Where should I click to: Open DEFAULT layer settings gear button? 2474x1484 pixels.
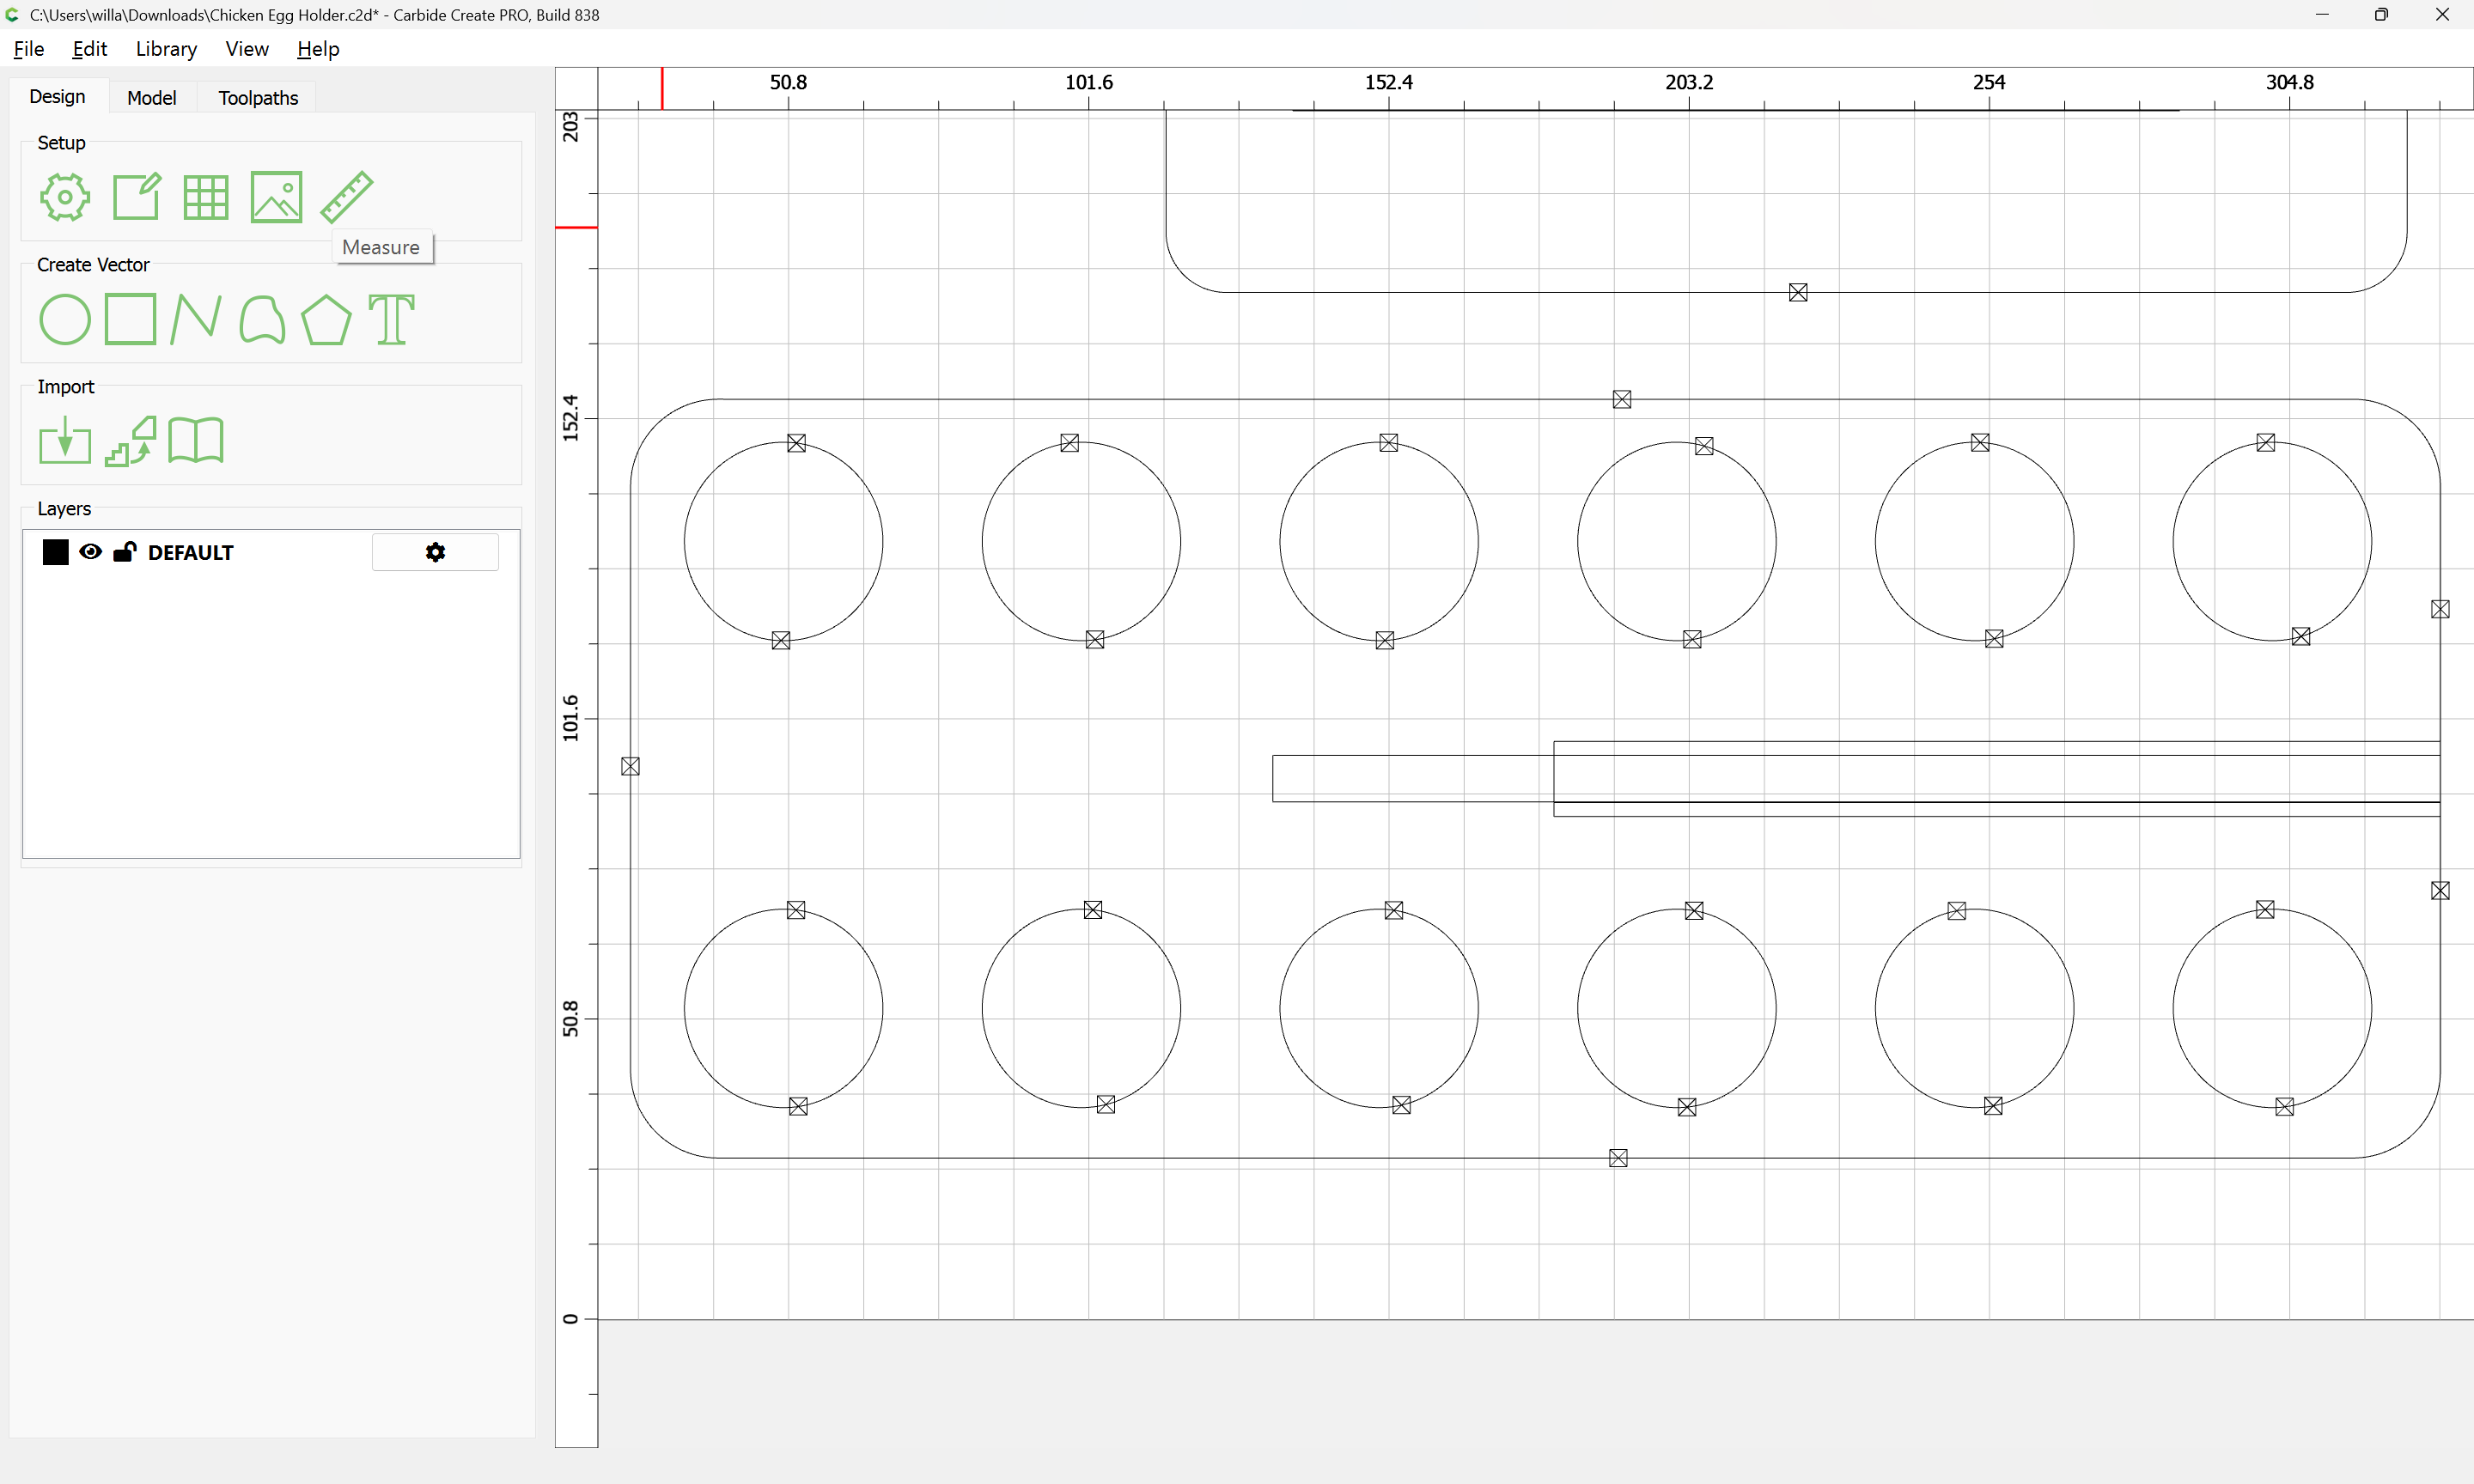pyautogui.click(x=435, y=552)
